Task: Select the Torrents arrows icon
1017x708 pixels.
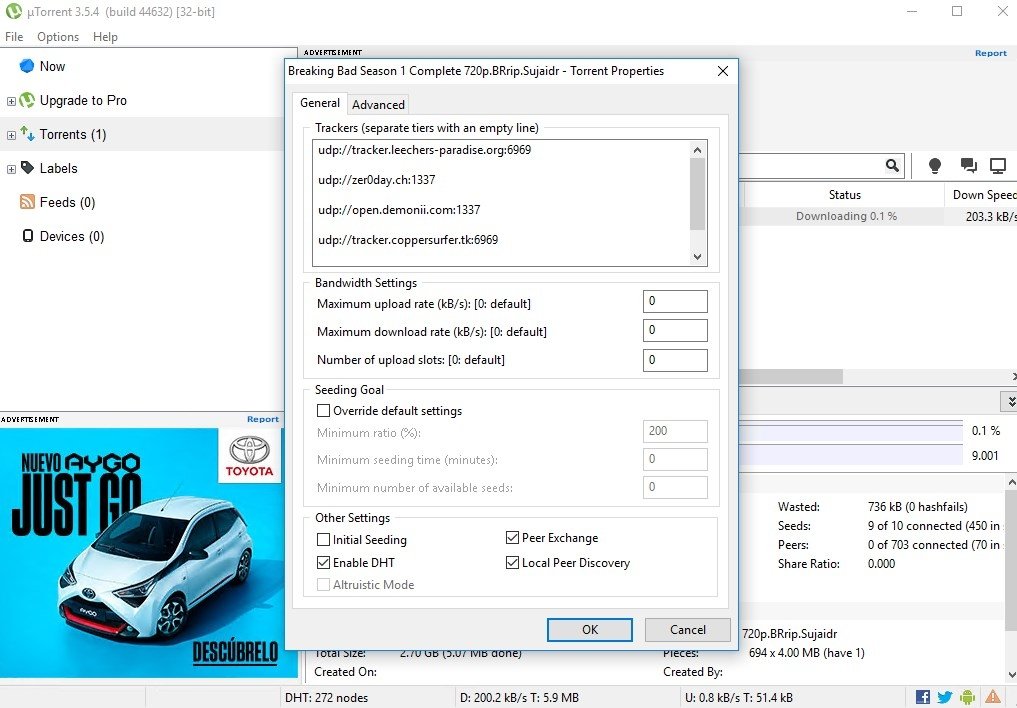Action: pyautogui.click(x=27, y=134)
